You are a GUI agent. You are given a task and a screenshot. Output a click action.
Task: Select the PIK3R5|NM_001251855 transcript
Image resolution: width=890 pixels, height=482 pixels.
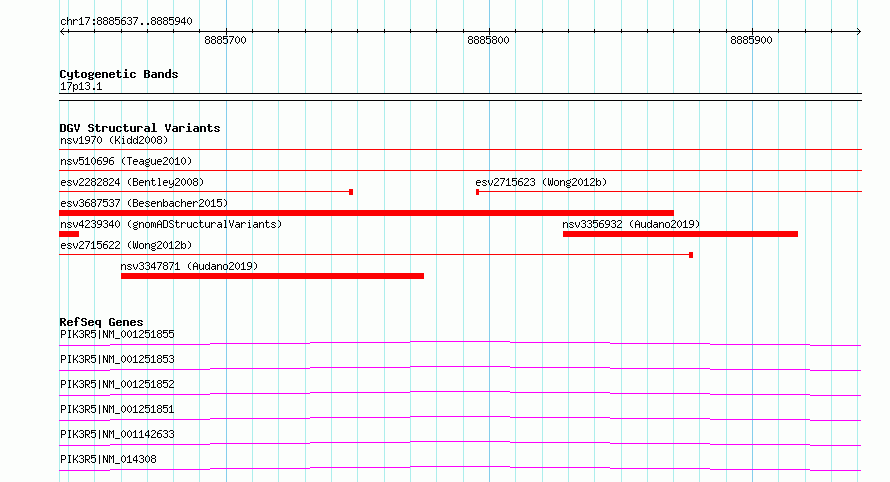tap(117, 334)
